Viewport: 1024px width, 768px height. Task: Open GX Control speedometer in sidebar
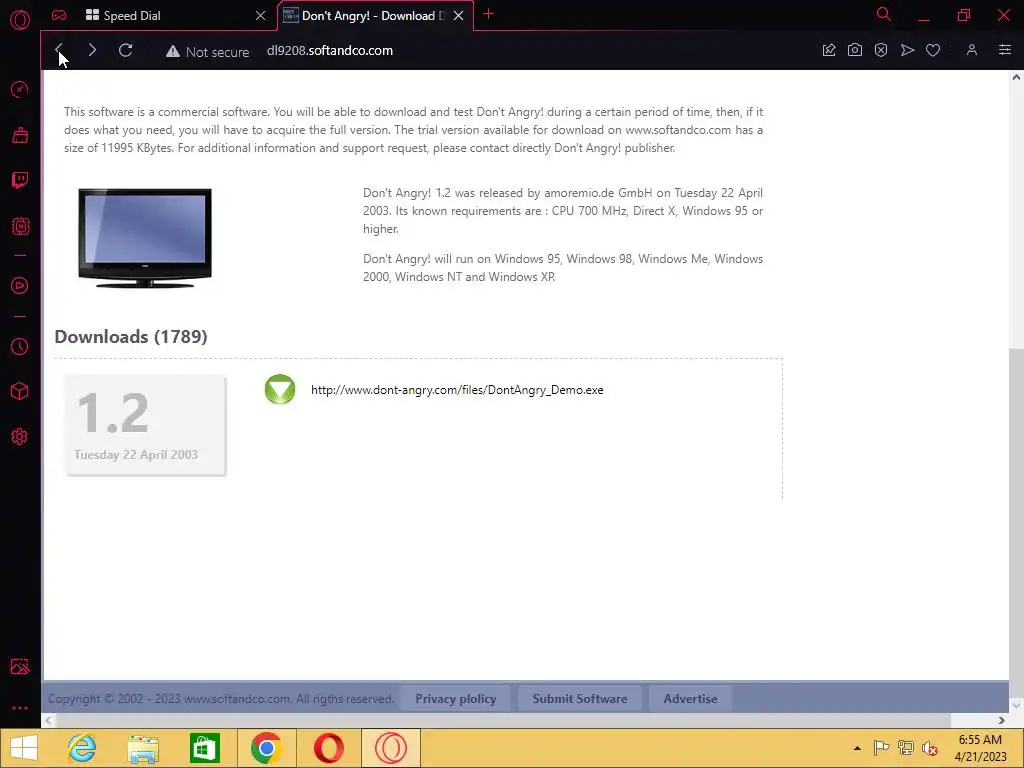click(20, 89)
